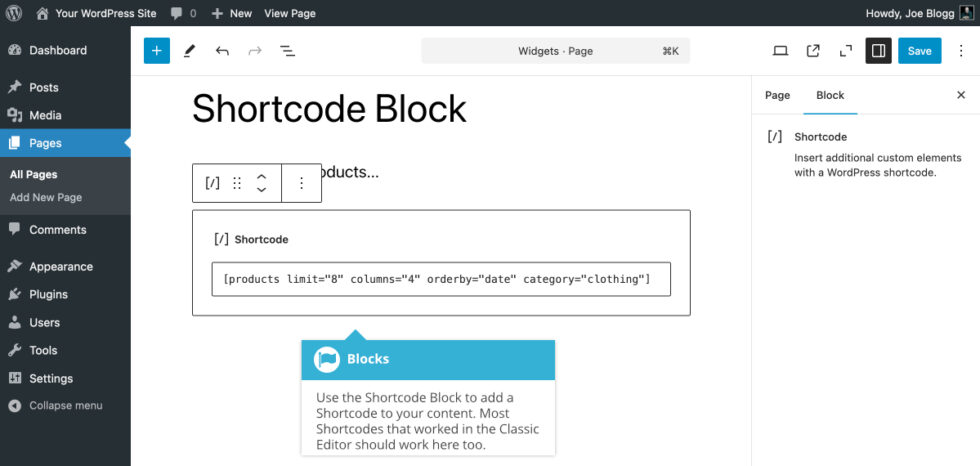Click the Shortcode label inside block
This screenshot has height=466, width=980.
[x=261, y=239]
